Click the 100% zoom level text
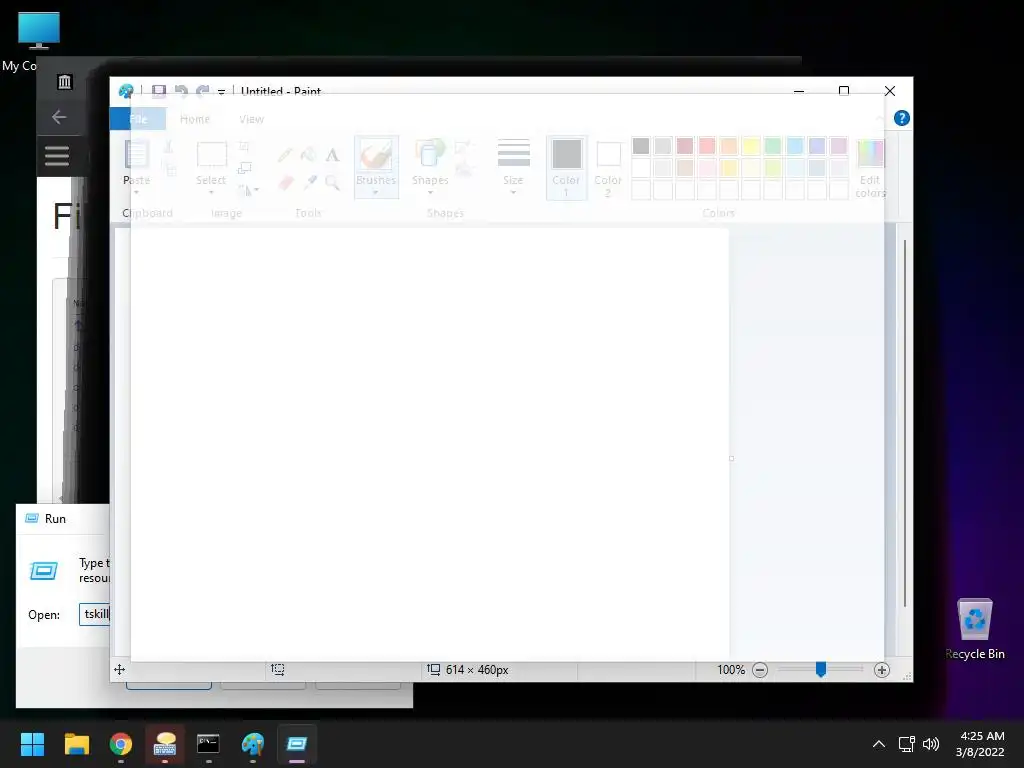The width and height of the screenshot is (1024, 768). pyautogui.click(x=731, y=669)
